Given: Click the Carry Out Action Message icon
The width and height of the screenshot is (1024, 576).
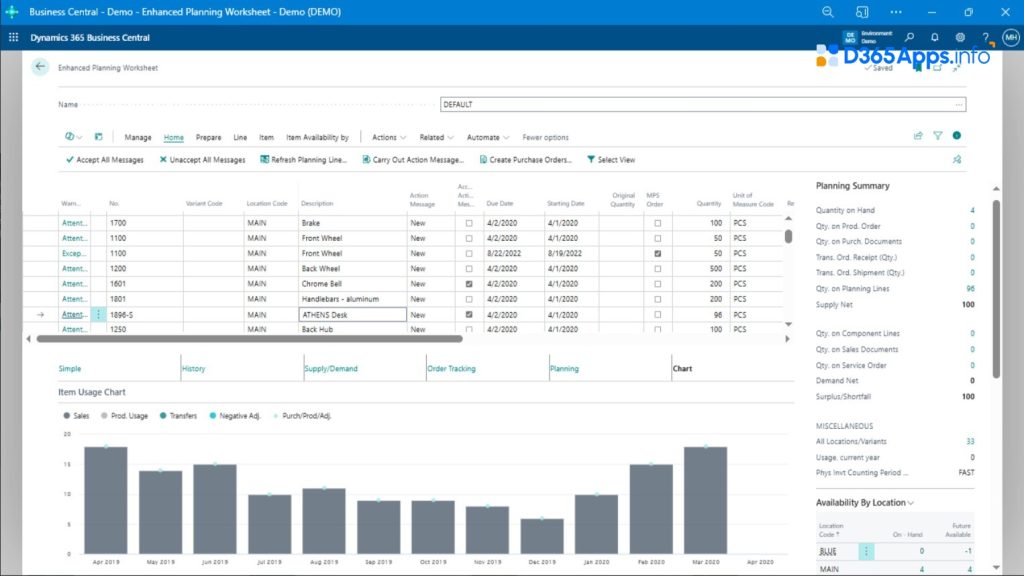Looking at the screenshot, I should (366, 159).
